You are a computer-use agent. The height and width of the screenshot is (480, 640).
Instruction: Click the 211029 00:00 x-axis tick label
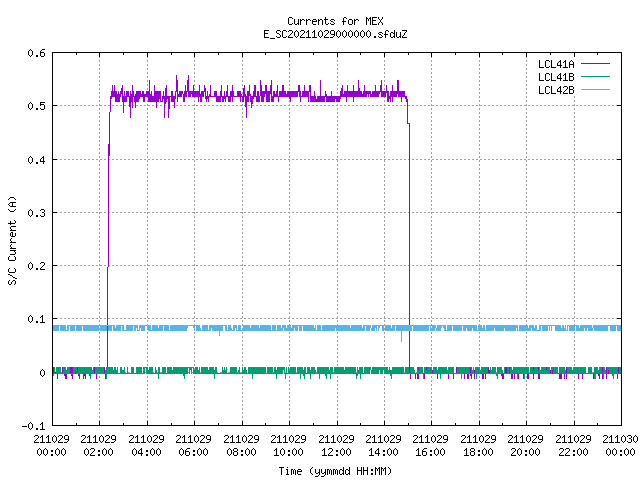coord(51,446)
